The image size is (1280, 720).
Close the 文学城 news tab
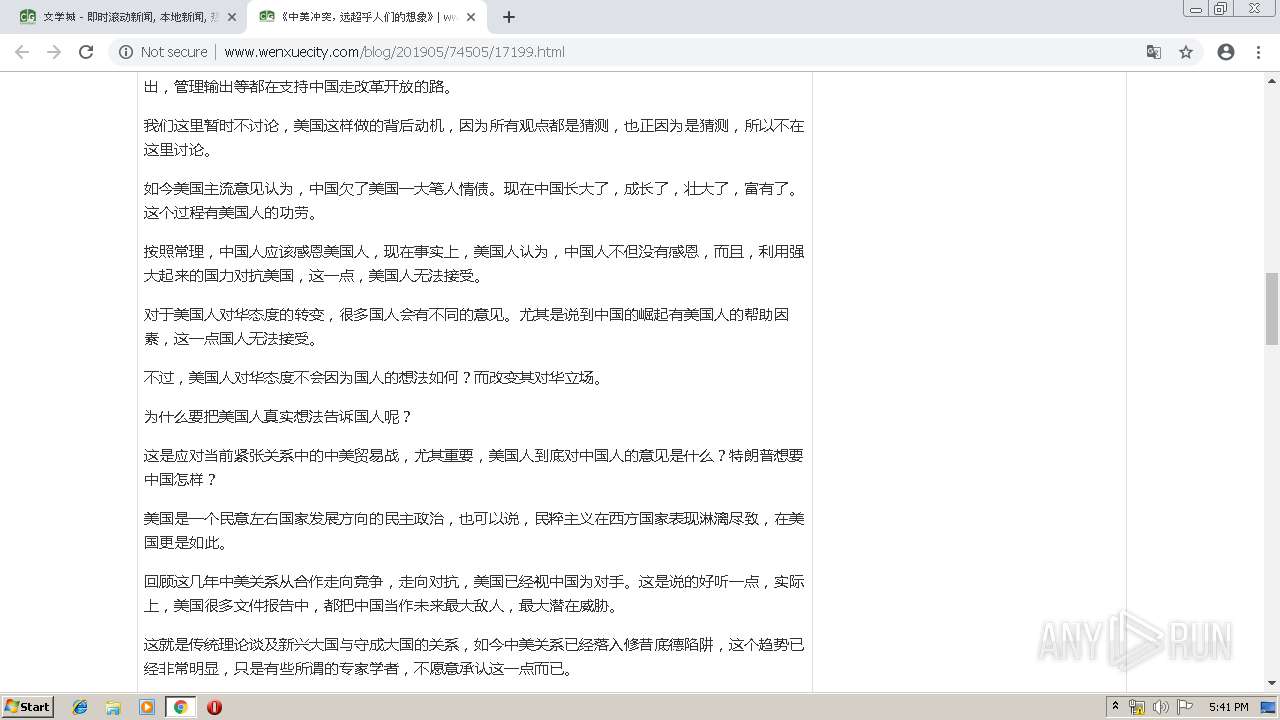pos(231,17)
